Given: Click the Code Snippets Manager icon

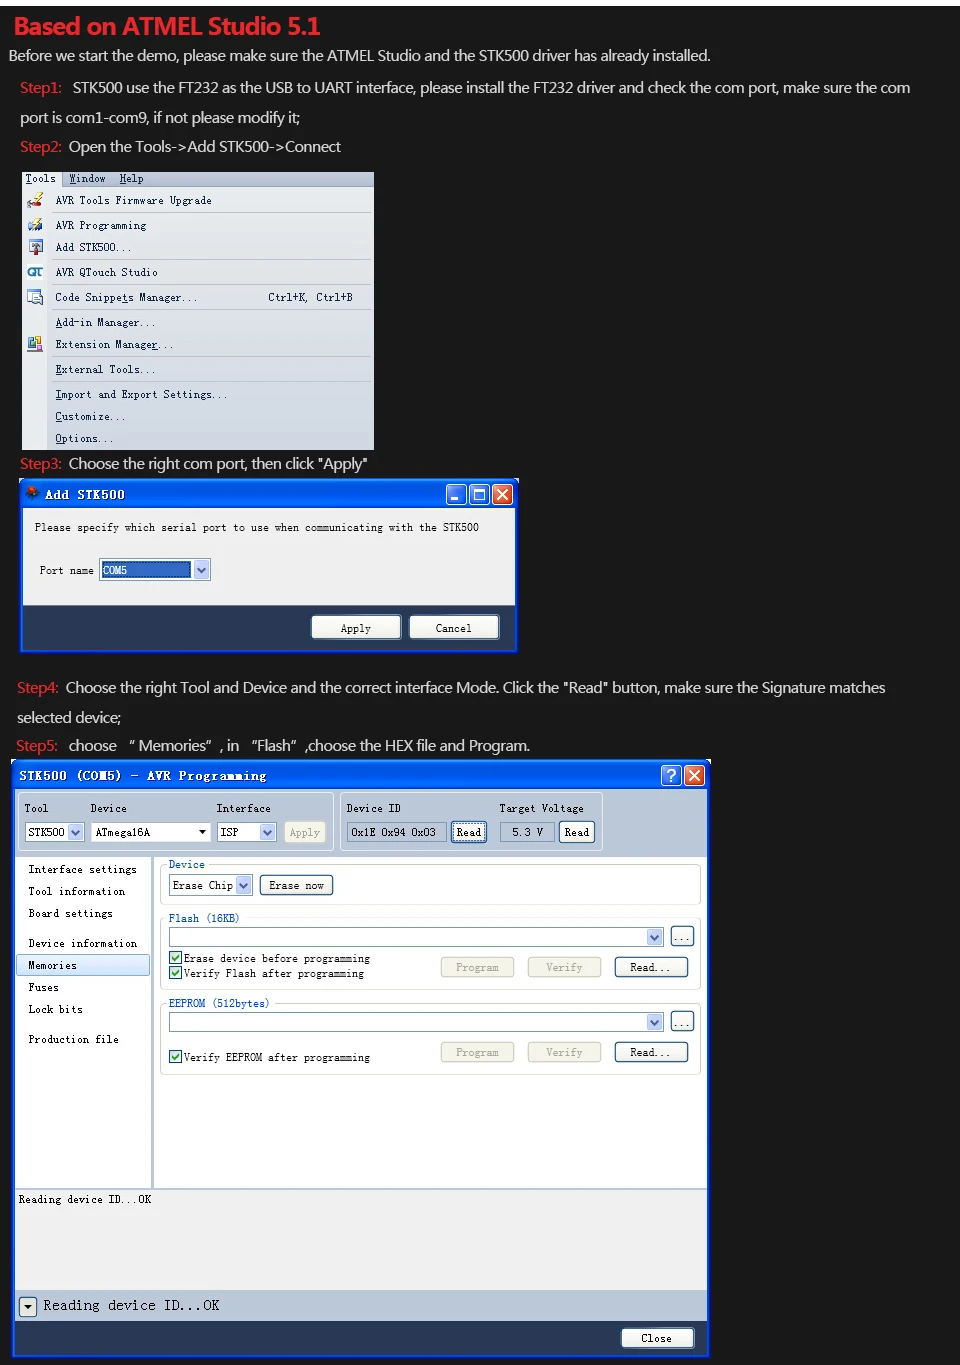Looking at the screenshot, I should (x=35, y=297).
